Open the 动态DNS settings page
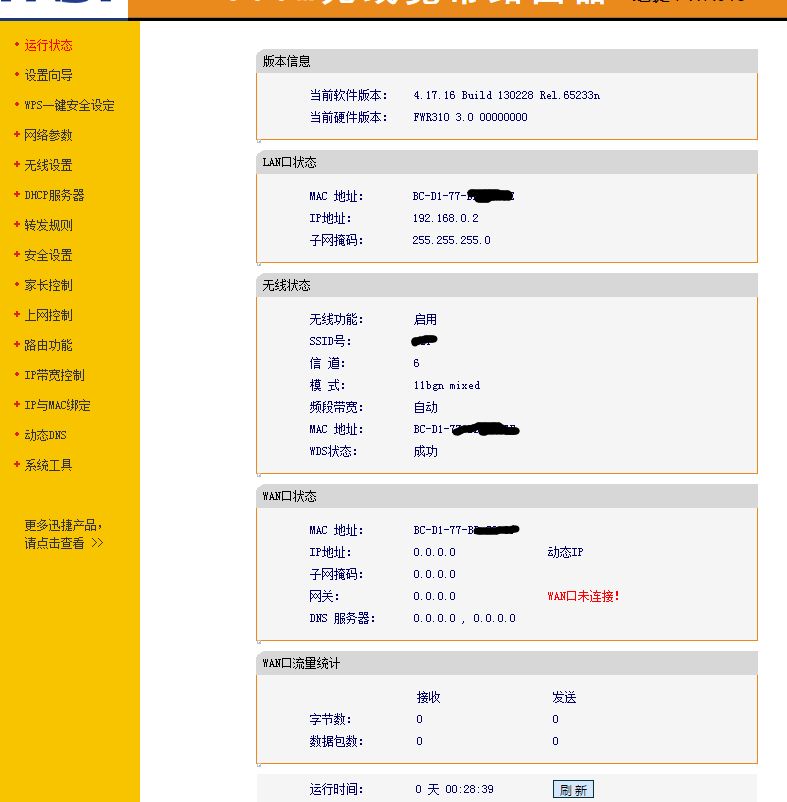 [x=46, y=435]
